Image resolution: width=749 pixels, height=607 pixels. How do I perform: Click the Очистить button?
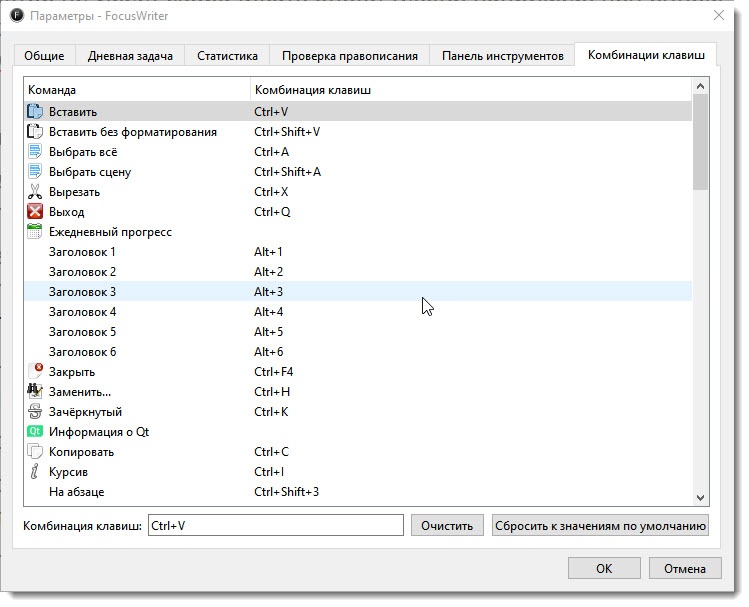(x=447, y=526)
